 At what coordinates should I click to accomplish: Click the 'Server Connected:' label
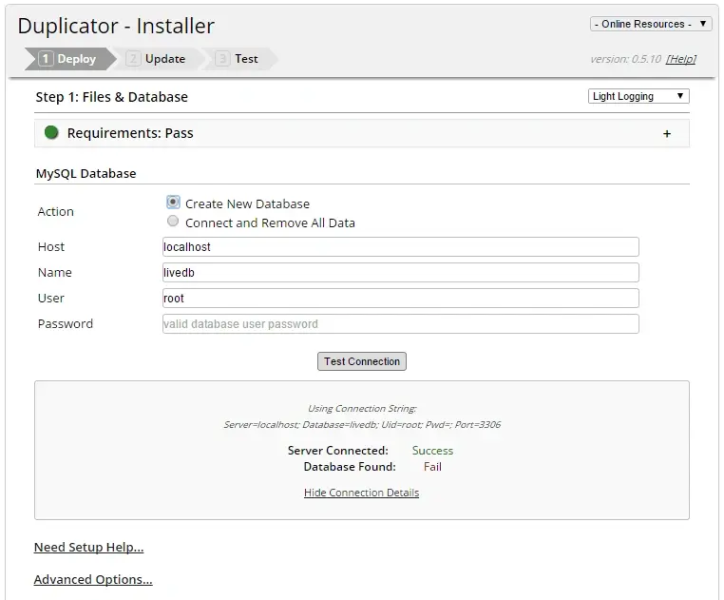(338, 451)
